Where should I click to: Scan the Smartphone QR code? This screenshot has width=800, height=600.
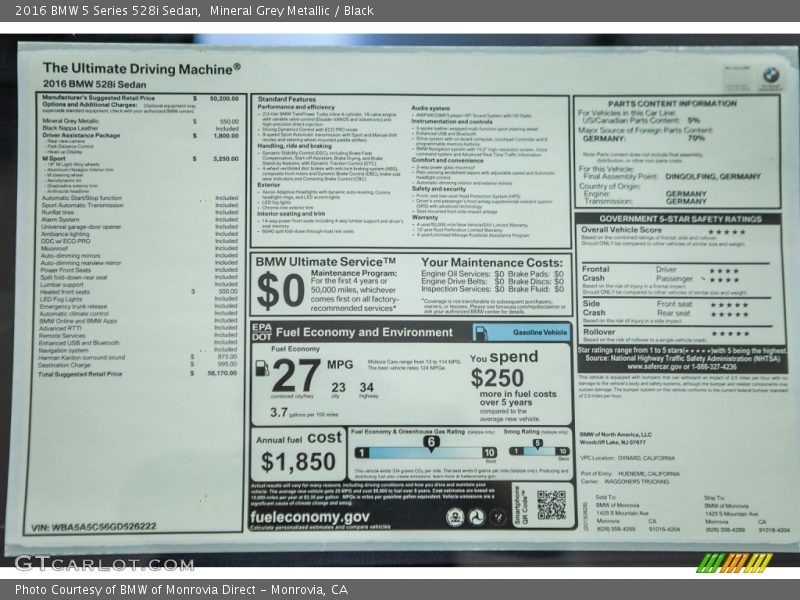(551, 505)
